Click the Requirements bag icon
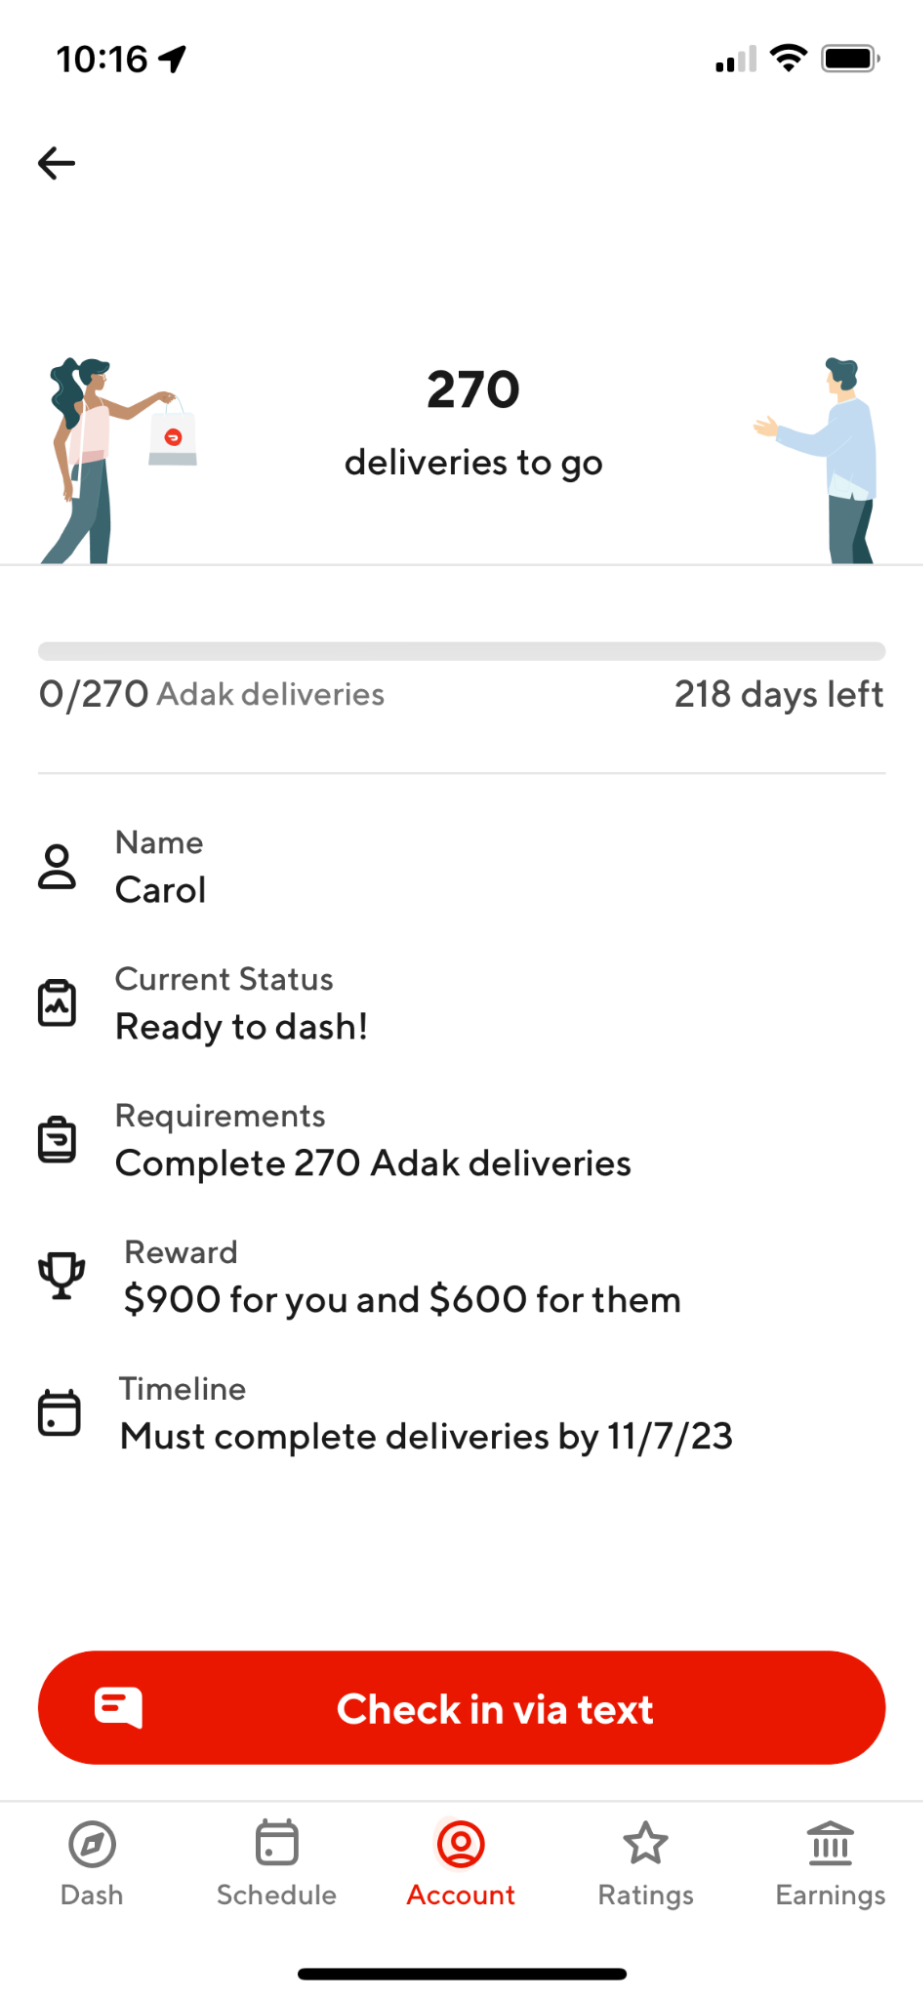This screenshot has height=1999, width=924. click(57, 1140)
